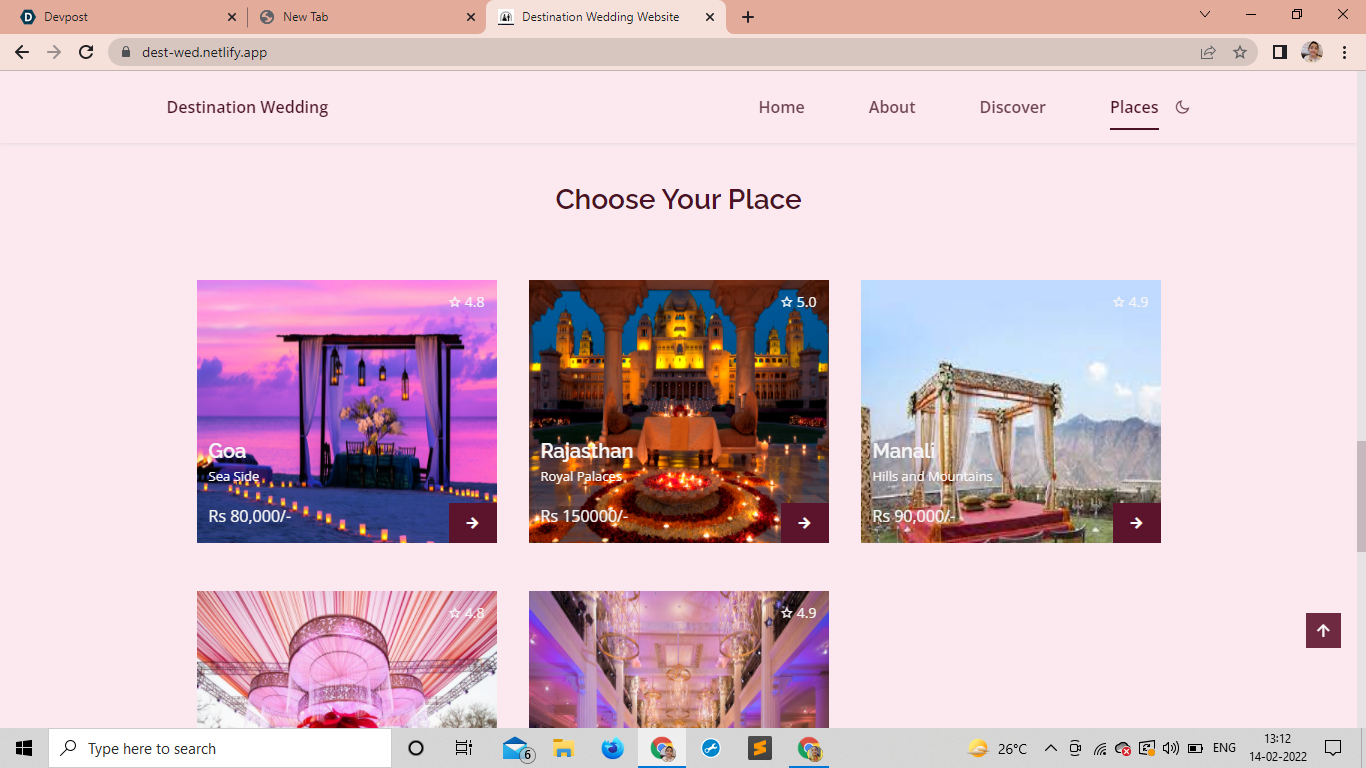Open the browser side panel icon
This screenshot has height=768, width=1366.
[x=1279, y=52]
